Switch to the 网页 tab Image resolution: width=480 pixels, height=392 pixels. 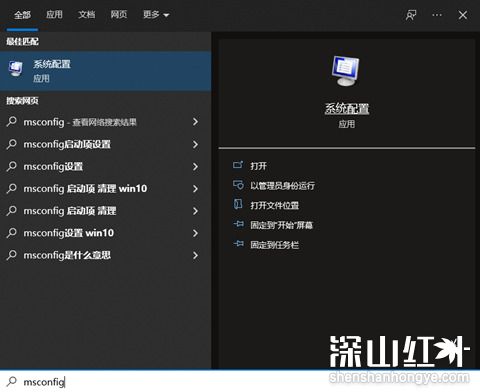pos(119,15)
